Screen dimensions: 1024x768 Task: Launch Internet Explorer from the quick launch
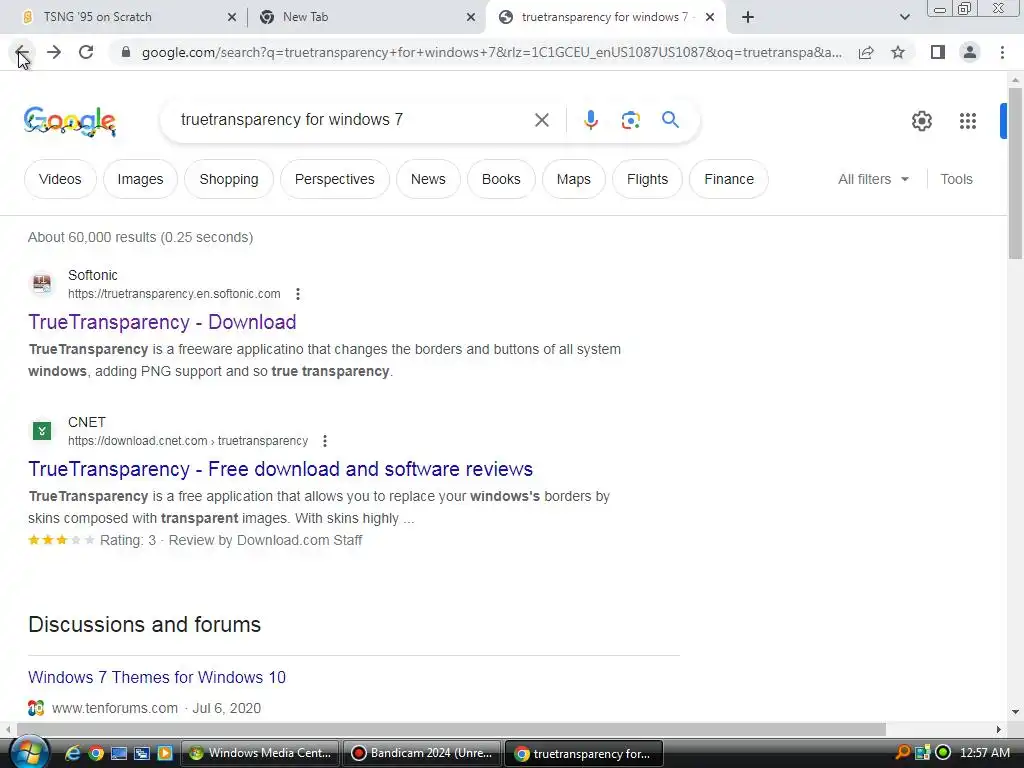tap(72, 753)
